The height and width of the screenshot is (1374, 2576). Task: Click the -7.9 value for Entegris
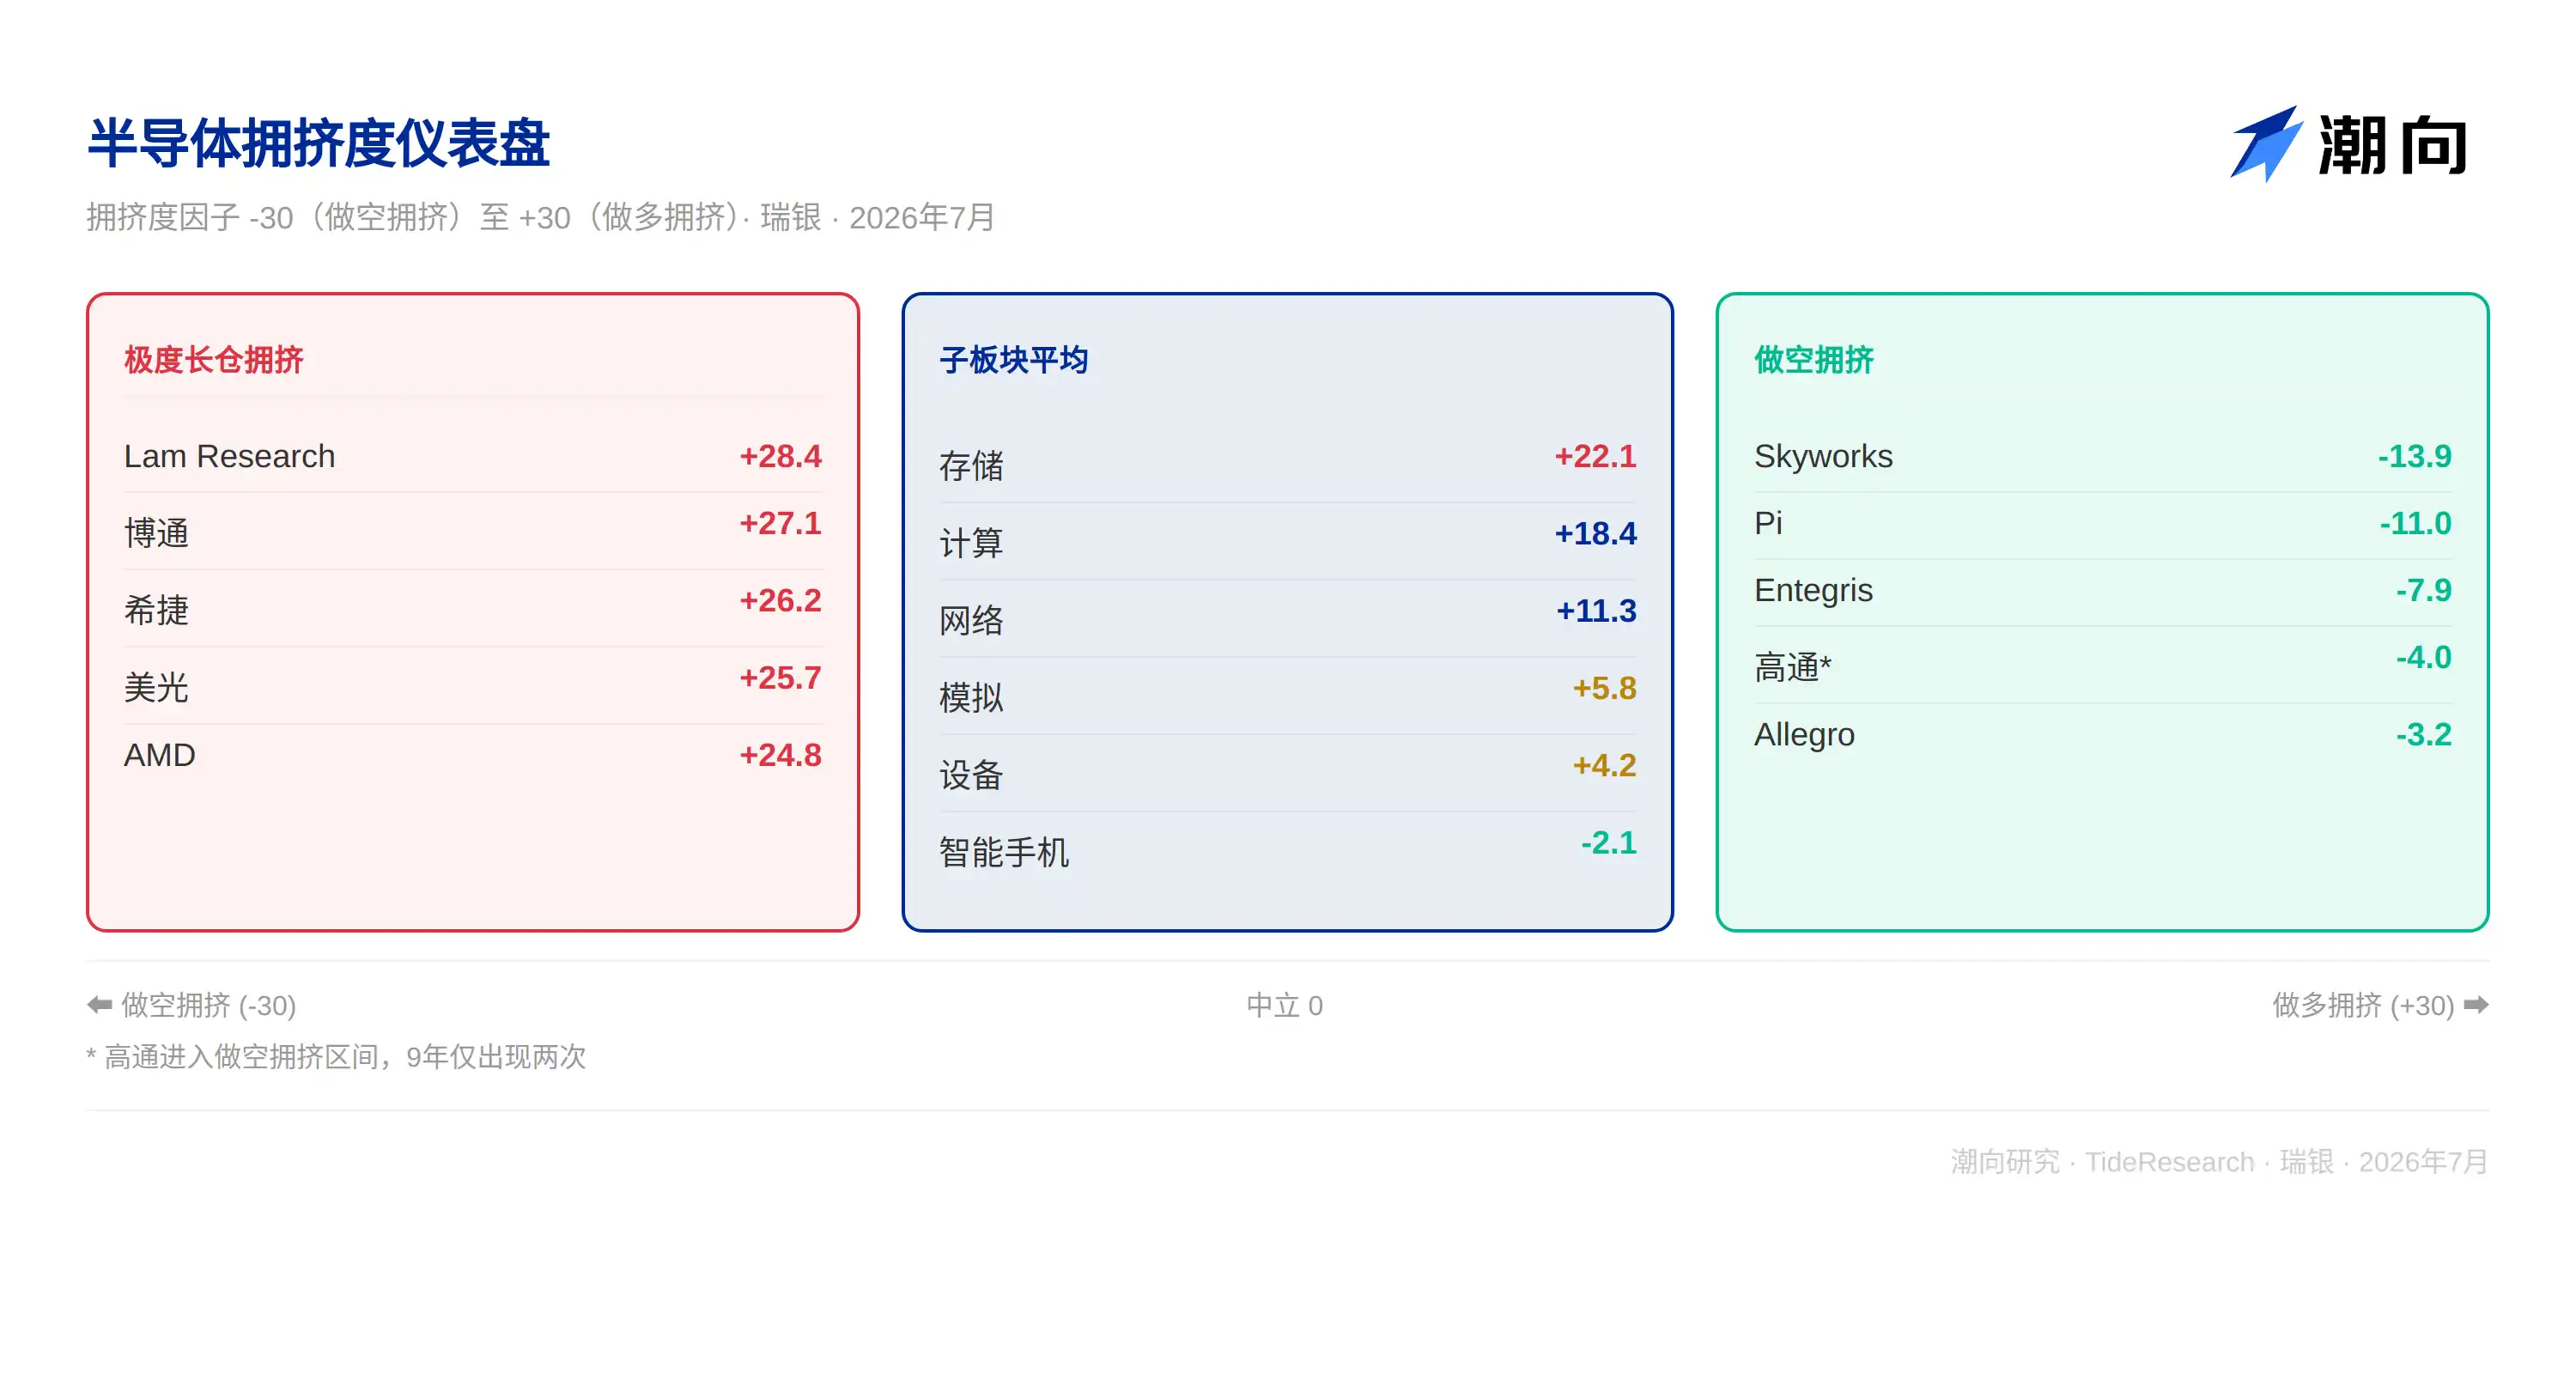(2423, 590)
